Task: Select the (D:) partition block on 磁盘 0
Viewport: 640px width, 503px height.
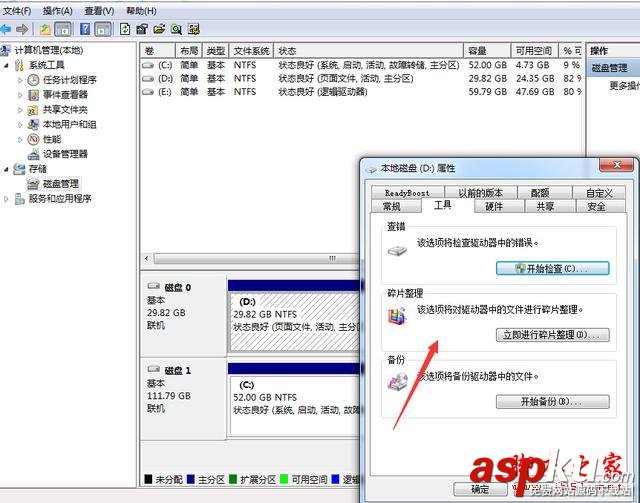Action: pos(295,323)
